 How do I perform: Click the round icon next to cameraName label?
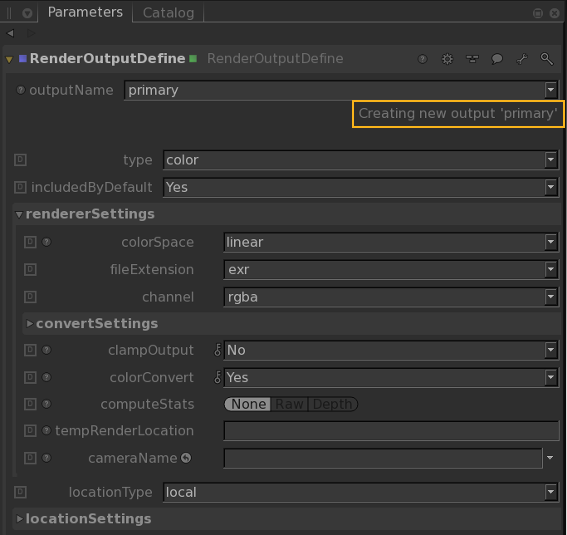[x=186, y=458]
